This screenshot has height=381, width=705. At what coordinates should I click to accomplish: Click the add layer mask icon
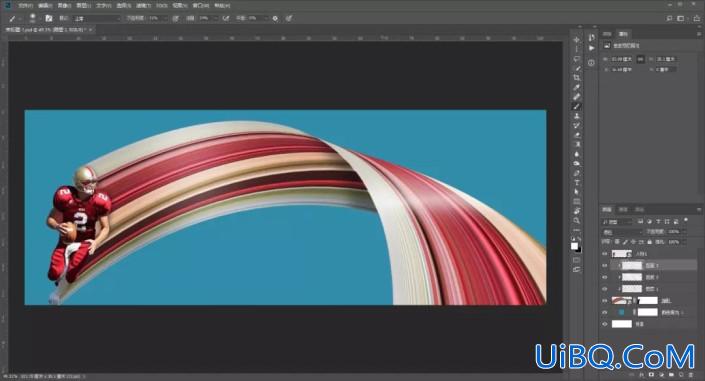[x=651, y=374]
